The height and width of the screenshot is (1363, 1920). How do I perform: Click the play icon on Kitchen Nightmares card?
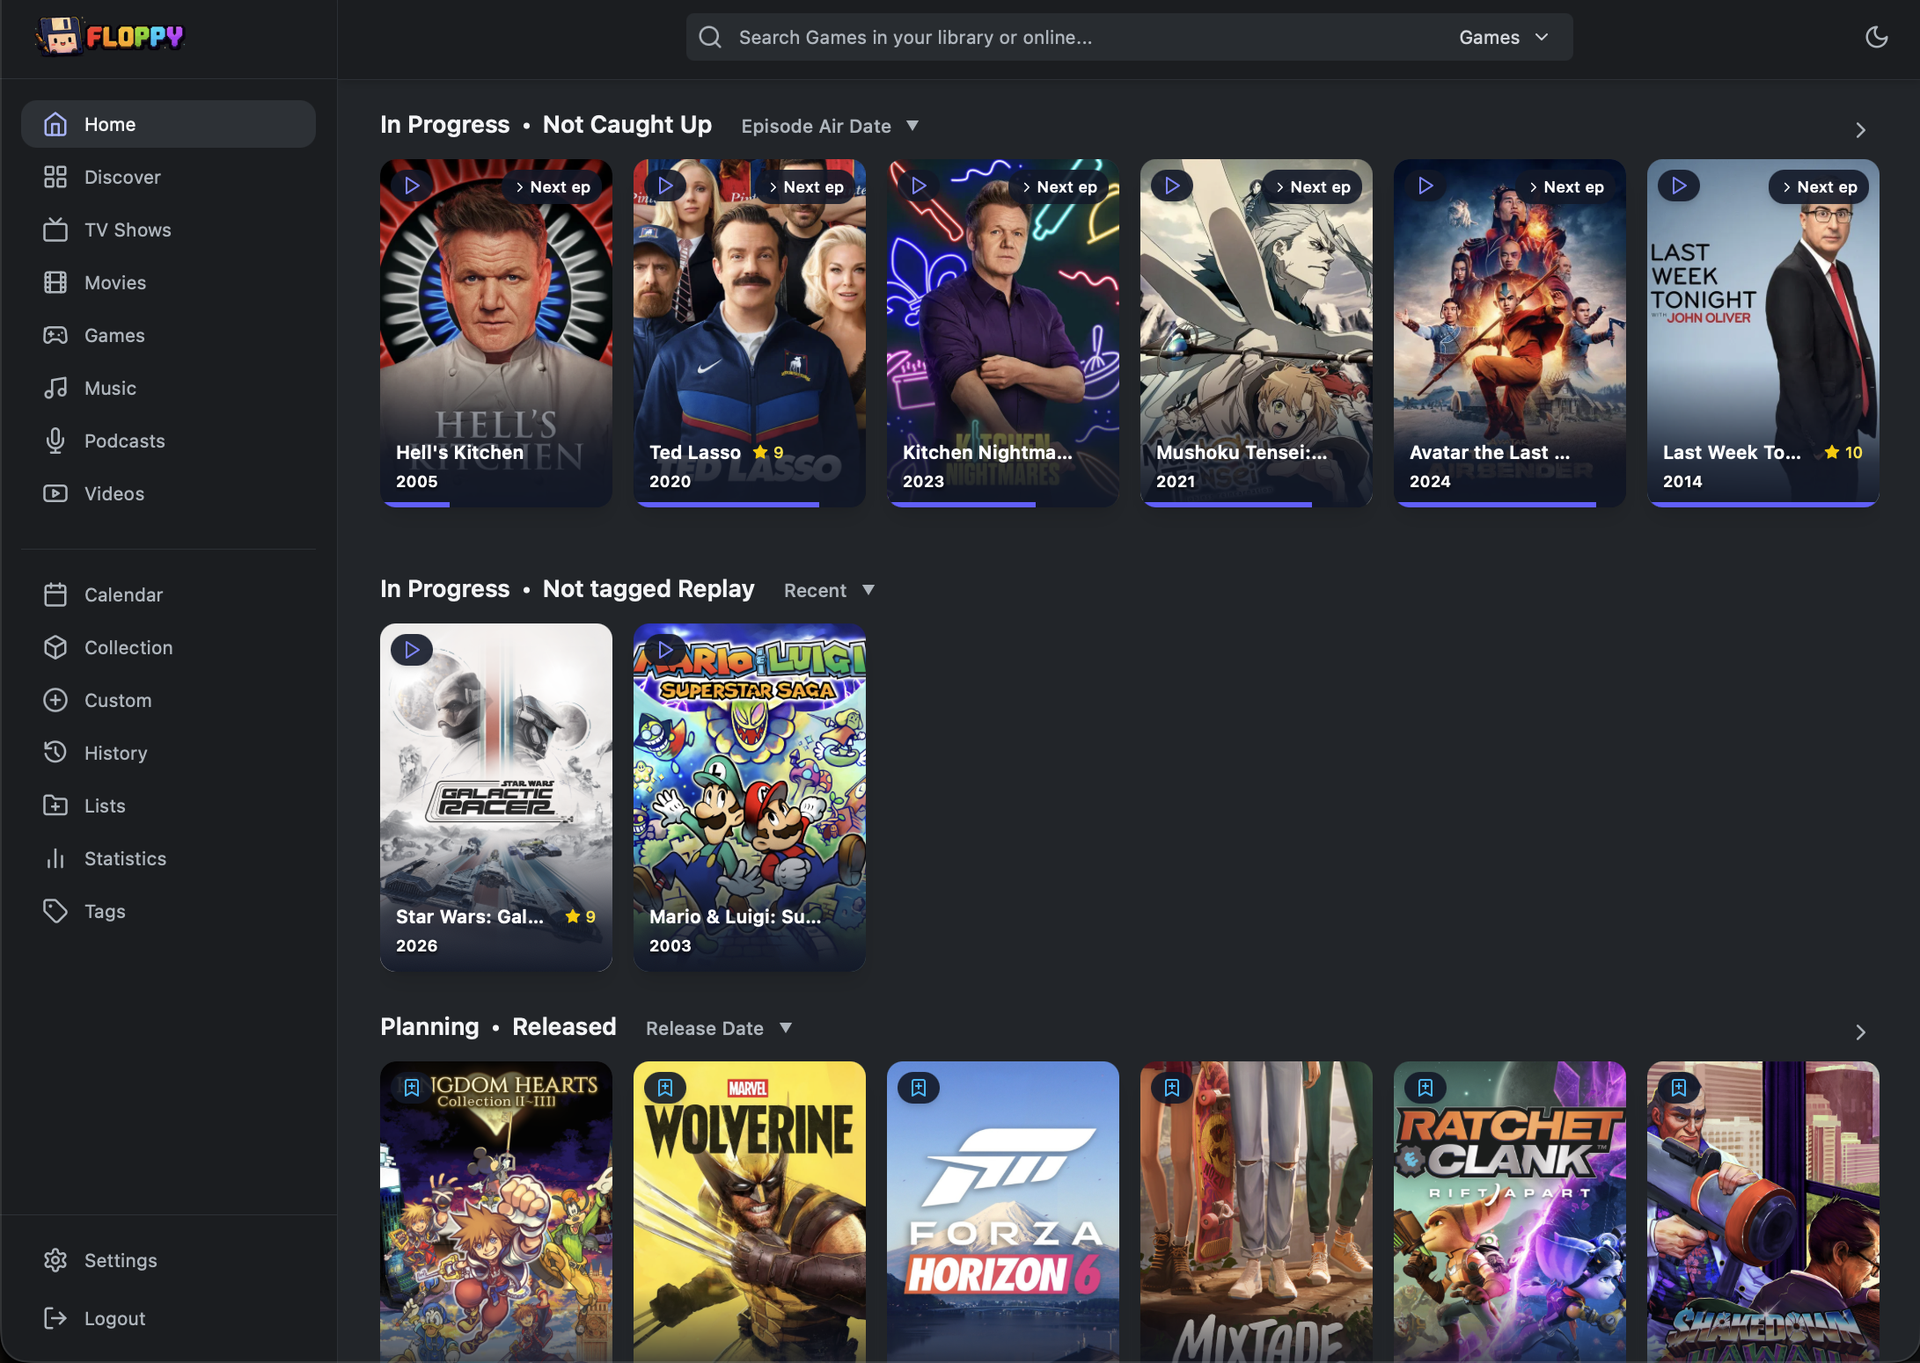click(x=918, y=186)
